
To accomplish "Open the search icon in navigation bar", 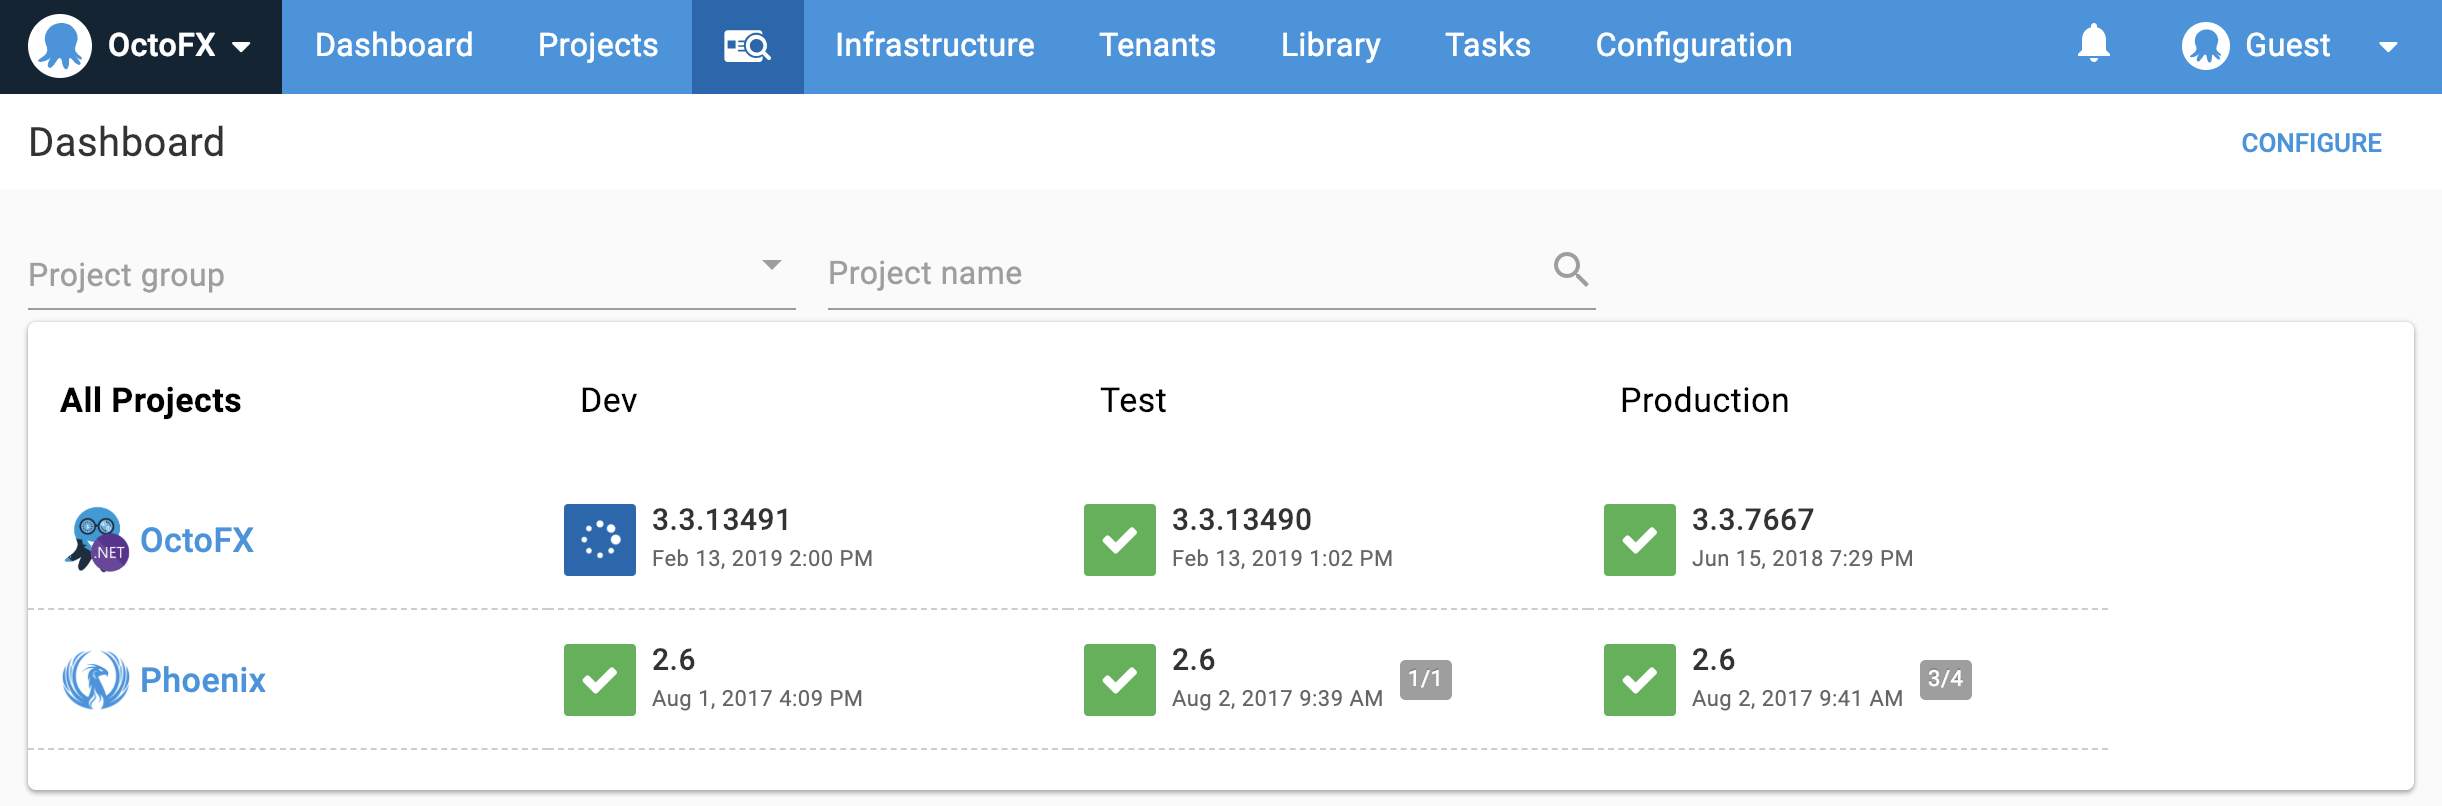I will click(x=747, y=46).
